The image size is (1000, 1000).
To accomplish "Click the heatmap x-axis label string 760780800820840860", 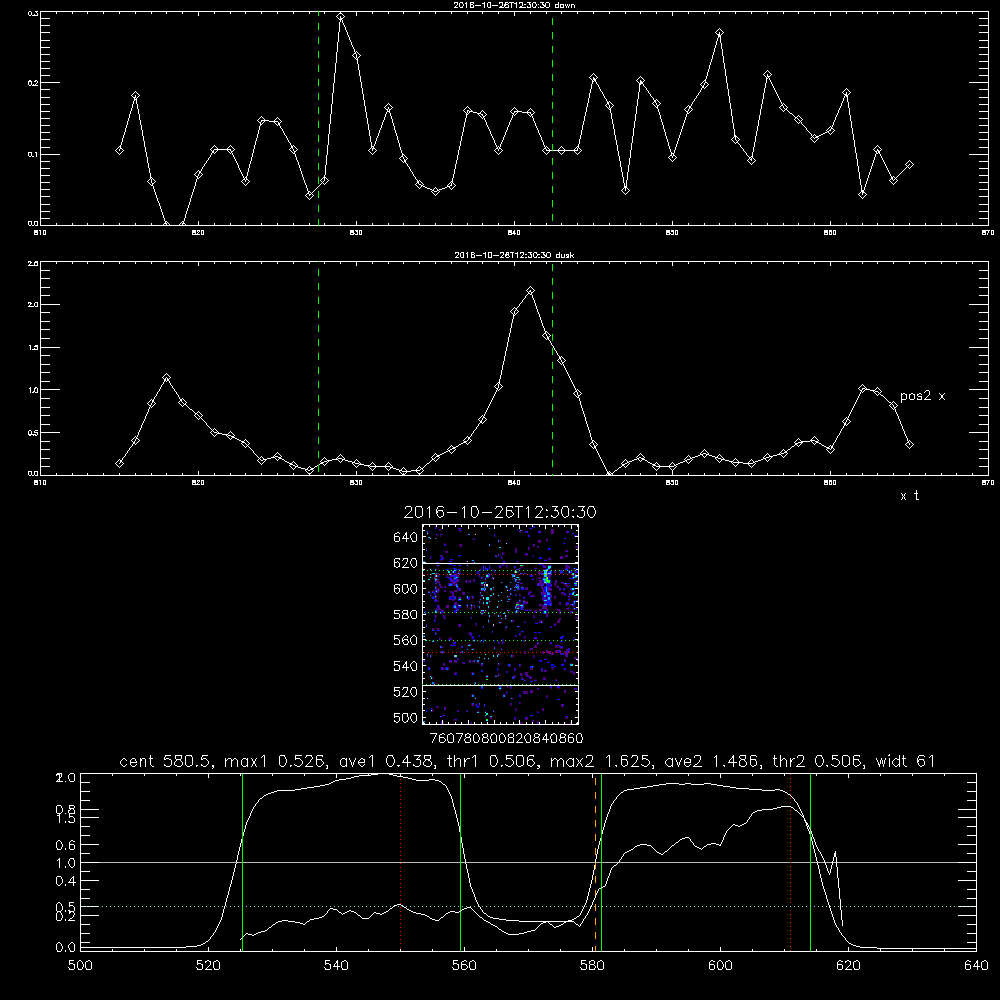I will (x=506, y=739).
